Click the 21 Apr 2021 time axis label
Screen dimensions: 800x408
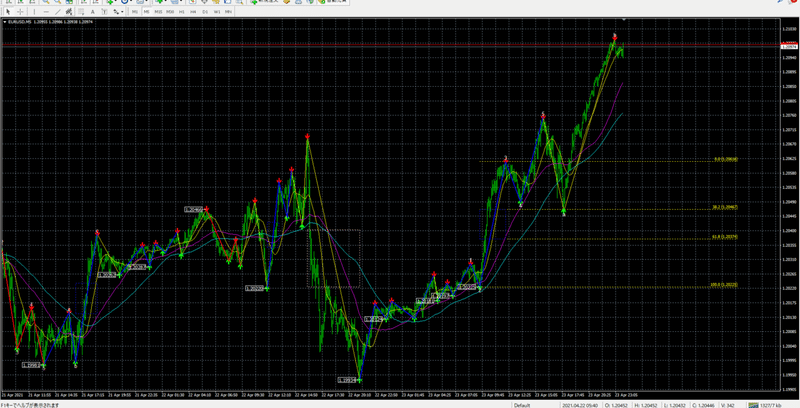tap(12, 395)
